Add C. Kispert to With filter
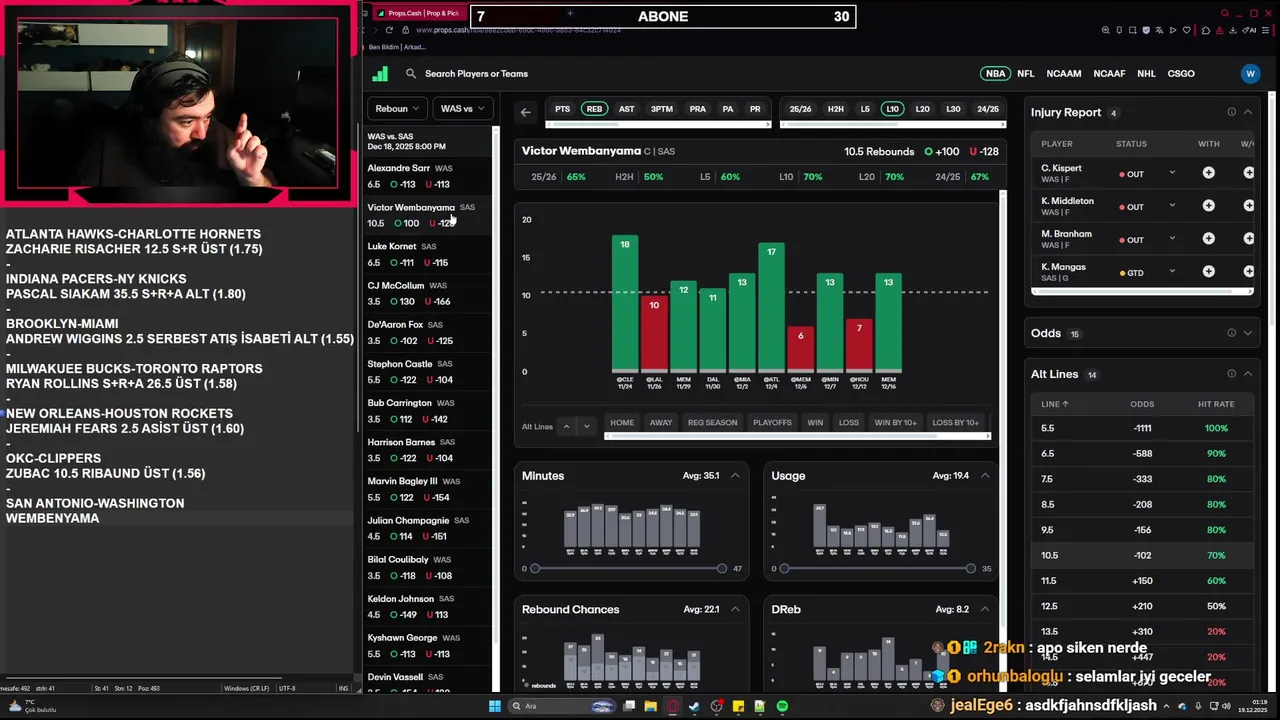 pyautogui.click(x=1208, y=173)
